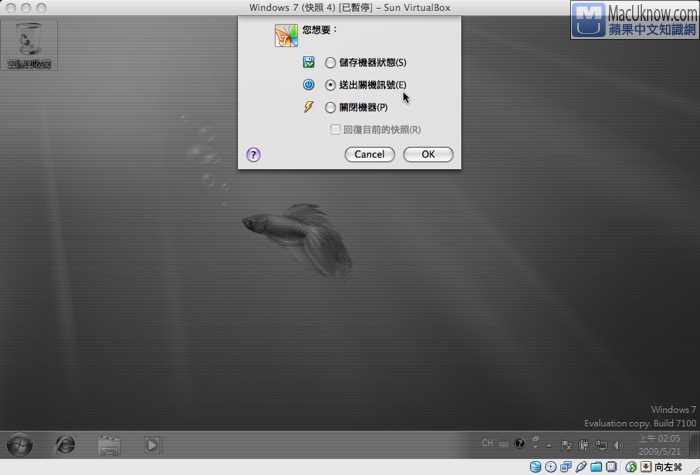Click the CH language indicator in taskbar

[x=487, y=443]
